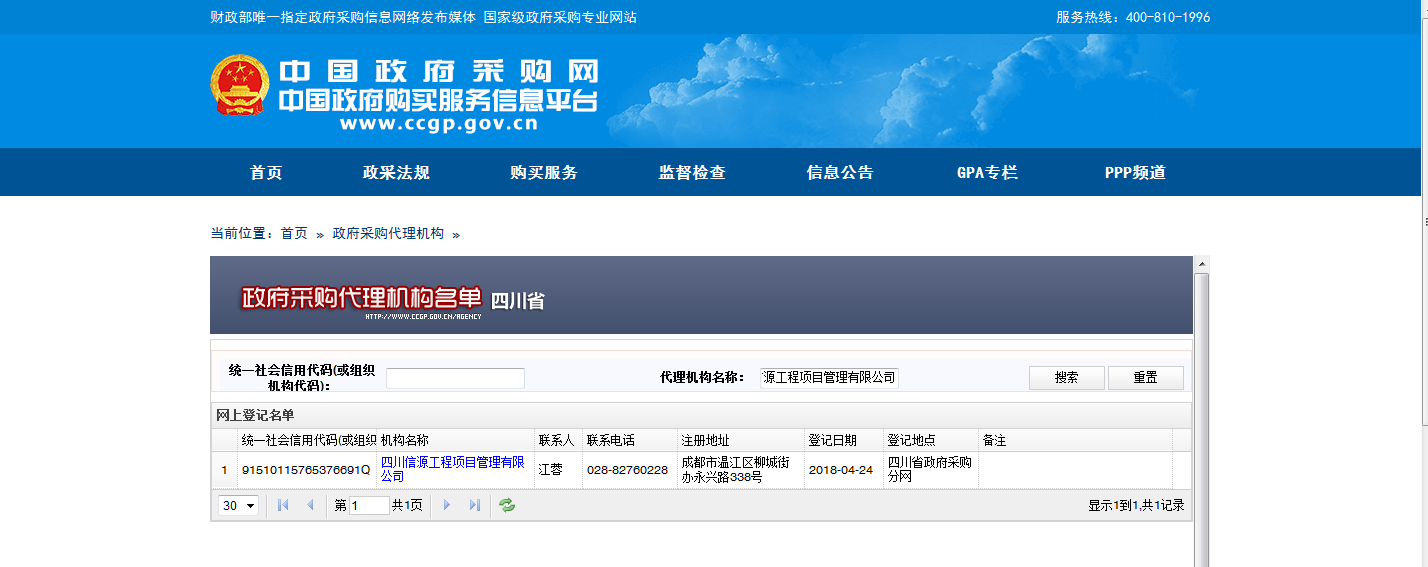This screenshot has width=1428, height=567.
Task: Click 联系人 column header
Action: 558,441
